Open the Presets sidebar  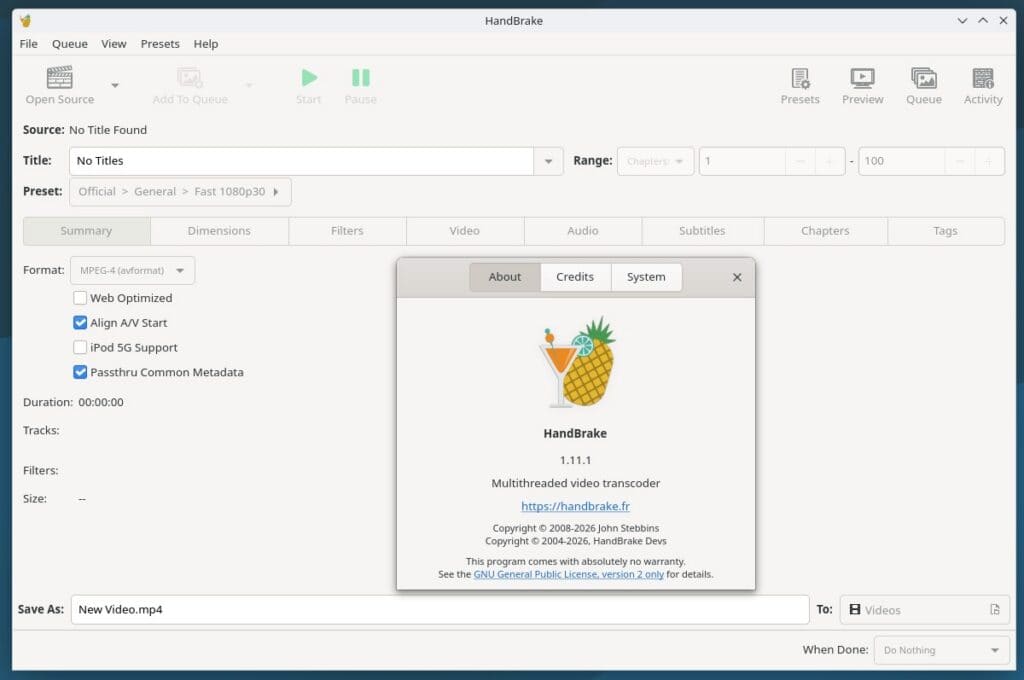tap(800, 84)
